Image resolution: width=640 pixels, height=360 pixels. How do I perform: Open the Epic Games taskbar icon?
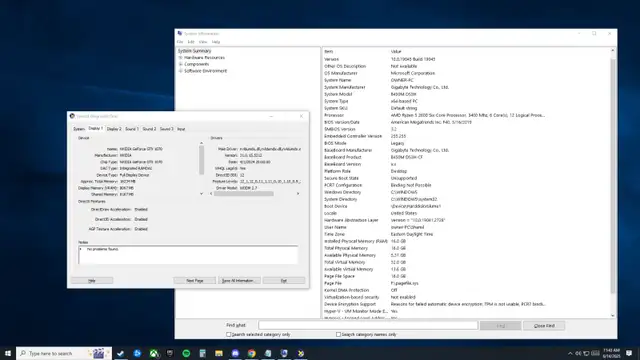pos(170,353)
